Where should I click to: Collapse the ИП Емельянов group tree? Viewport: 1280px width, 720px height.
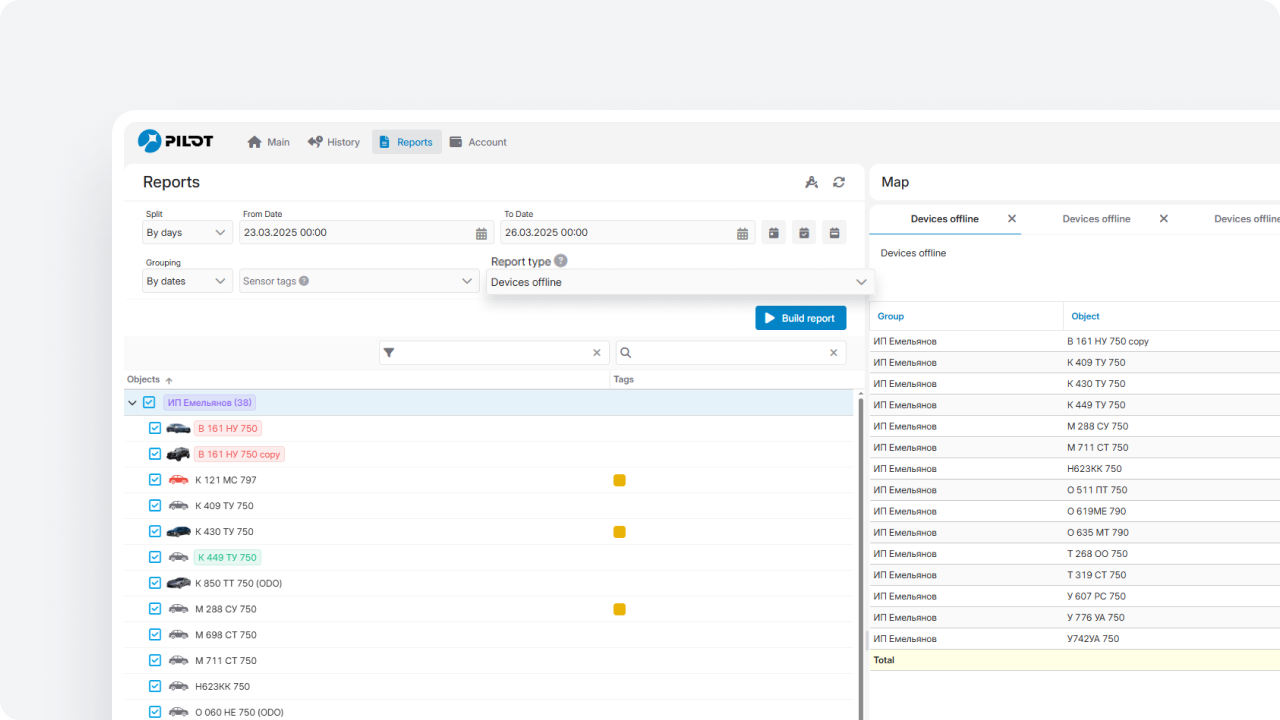click(x=132, y=403)
